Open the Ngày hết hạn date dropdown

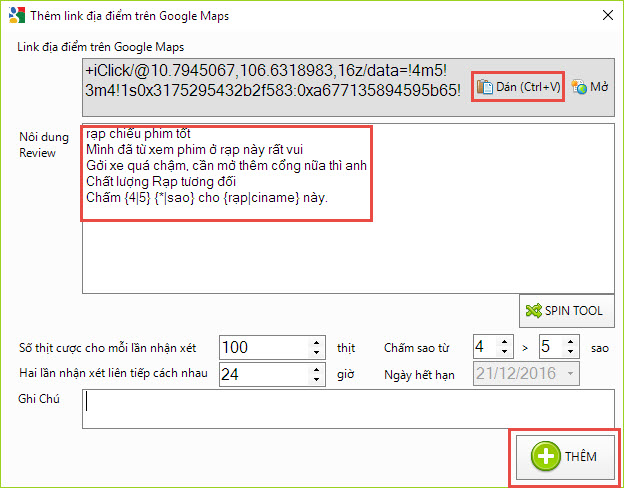tap(571, 373)
